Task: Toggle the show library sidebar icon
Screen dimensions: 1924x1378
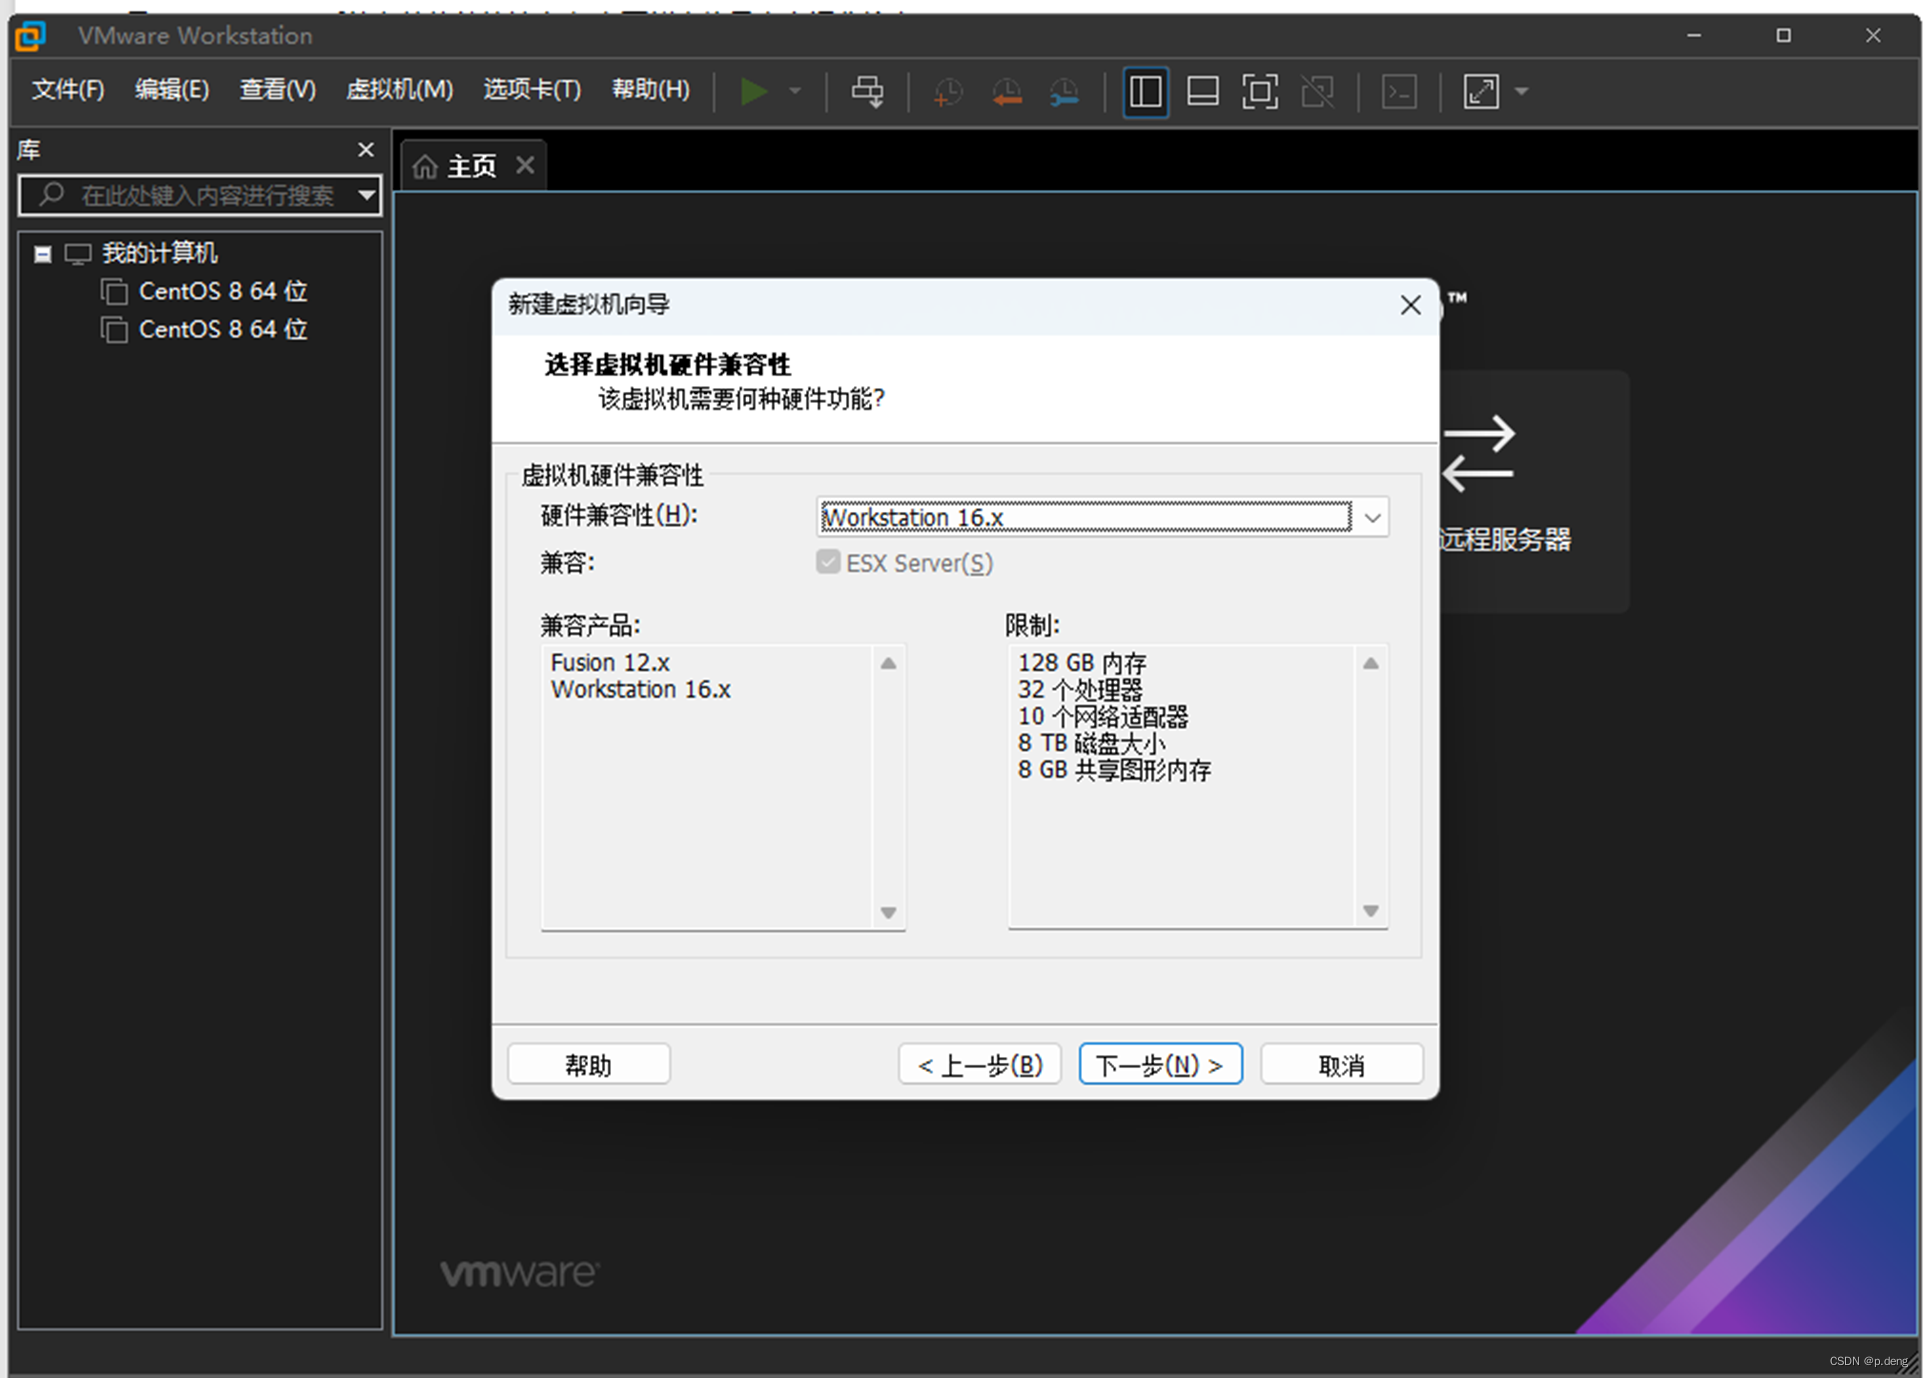Action: (x=1145, y=91)
